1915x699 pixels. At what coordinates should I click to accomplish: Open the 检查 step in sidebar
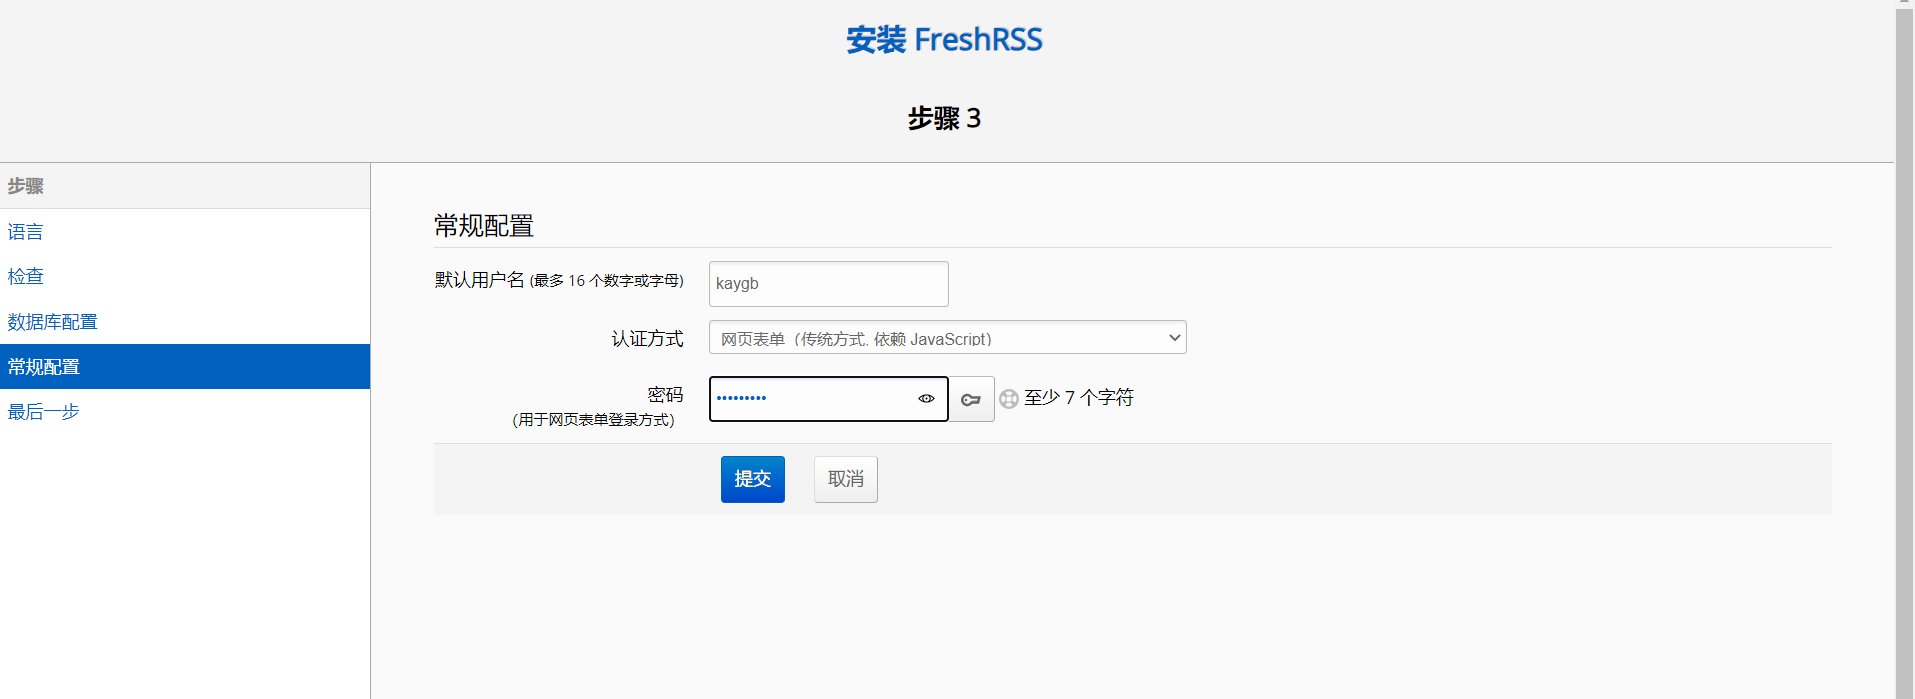tap(26, 277)
